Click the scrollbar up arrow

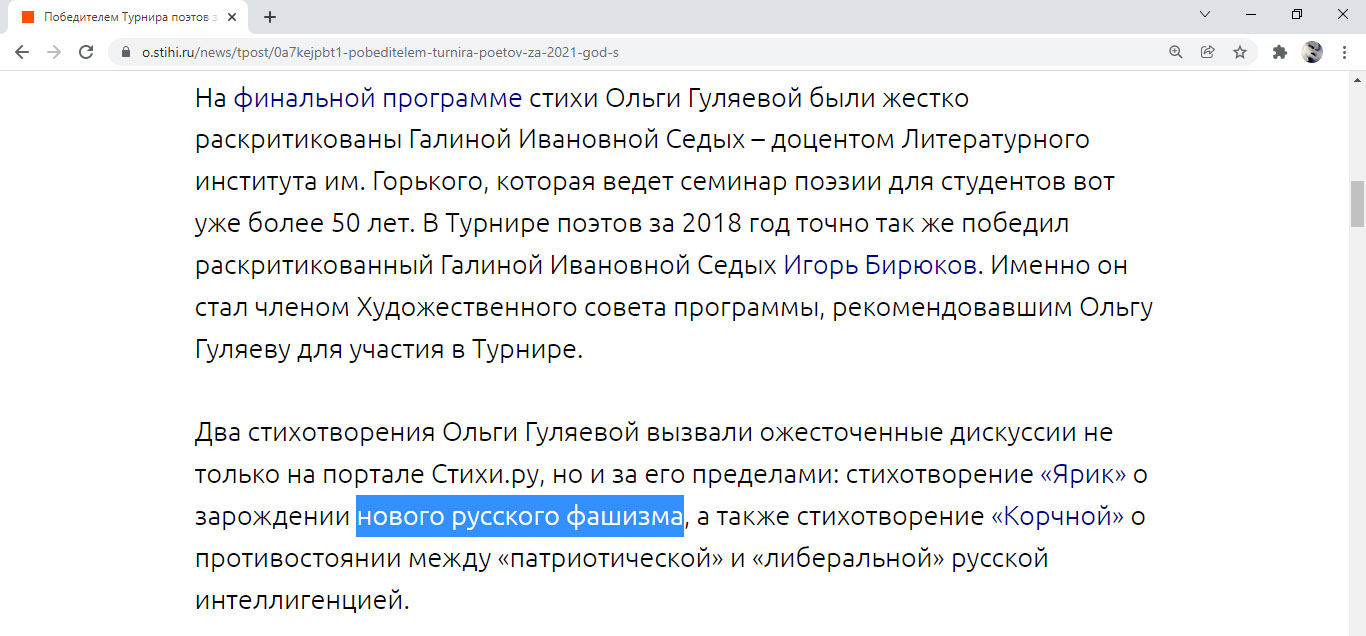(1357, 80)
